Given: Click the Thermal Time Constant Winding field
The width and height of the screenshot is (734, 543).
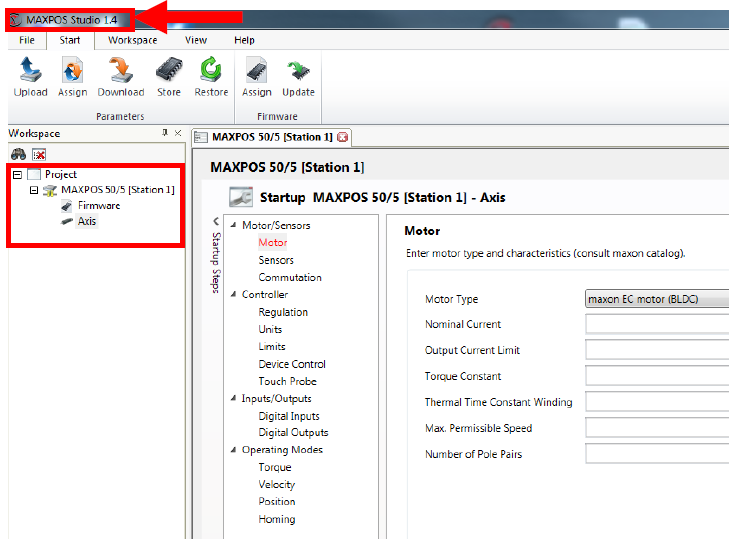Looking at the screenshot, I should (657, 402).
